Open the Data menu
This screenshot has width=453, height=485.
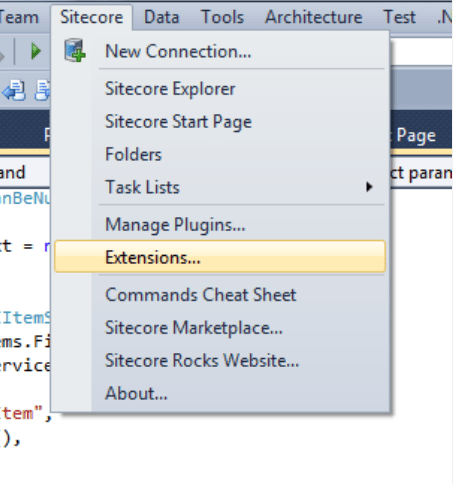[x=161, y=17]
